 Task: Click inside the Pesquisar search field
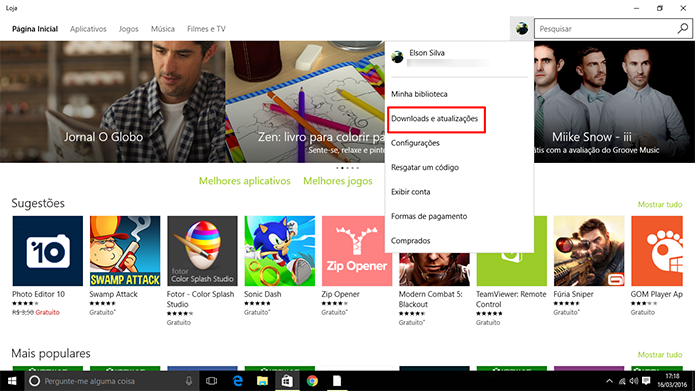tap(606, 29)
